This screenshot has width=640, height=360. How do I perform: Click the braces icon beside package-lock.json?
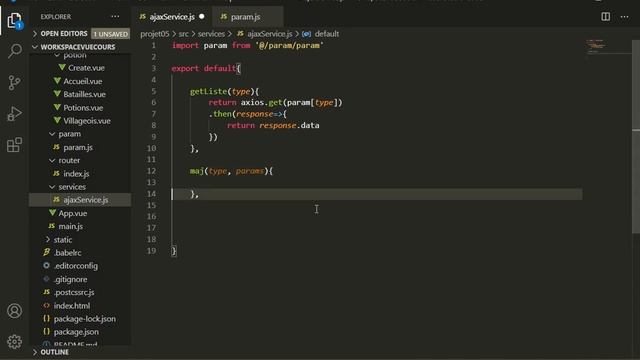[47, 318]
